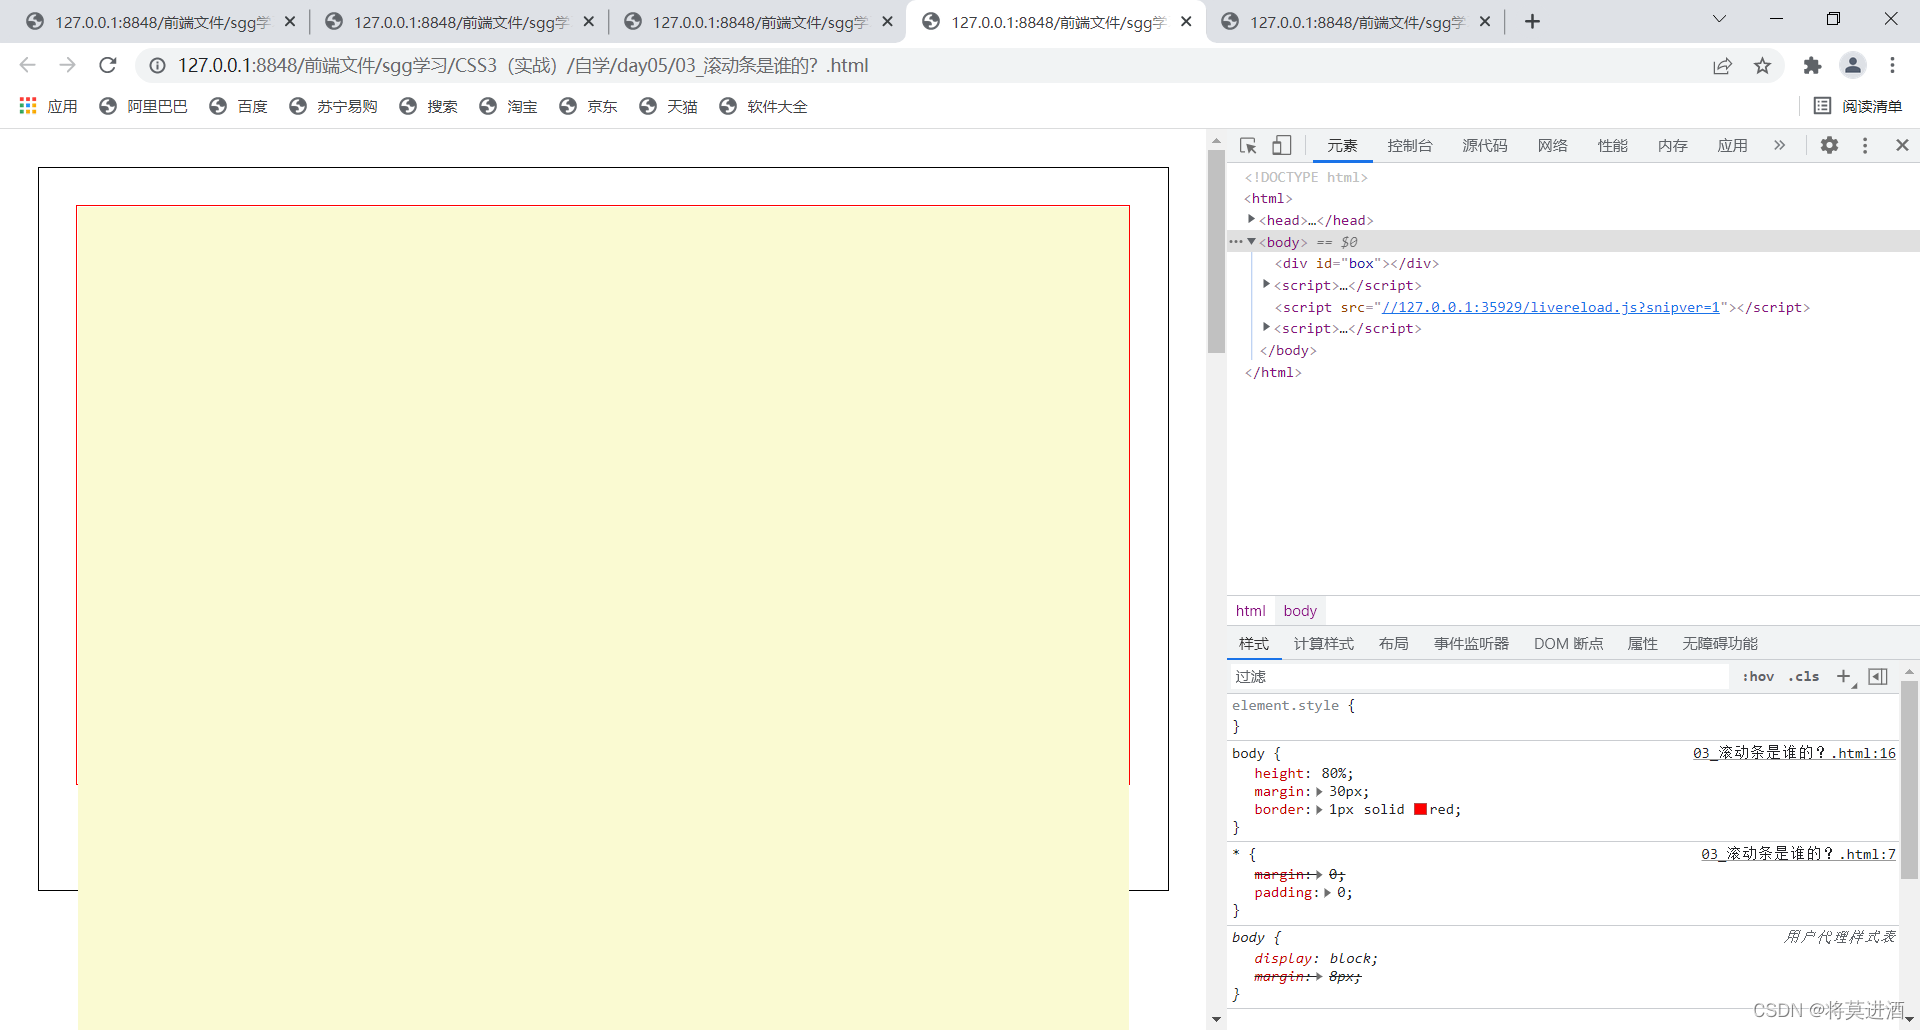Bookmark this page with the star icon
Image resolution: width=1920 pixels, height=1030 pixels.
[x=1762, y=66]
